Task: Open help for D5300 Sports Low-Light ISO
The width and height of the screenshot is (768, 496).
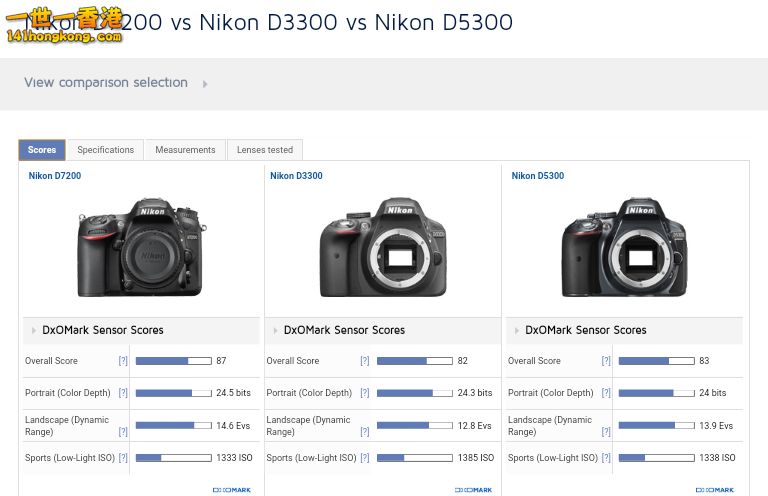Action: (x=606, y=458)
